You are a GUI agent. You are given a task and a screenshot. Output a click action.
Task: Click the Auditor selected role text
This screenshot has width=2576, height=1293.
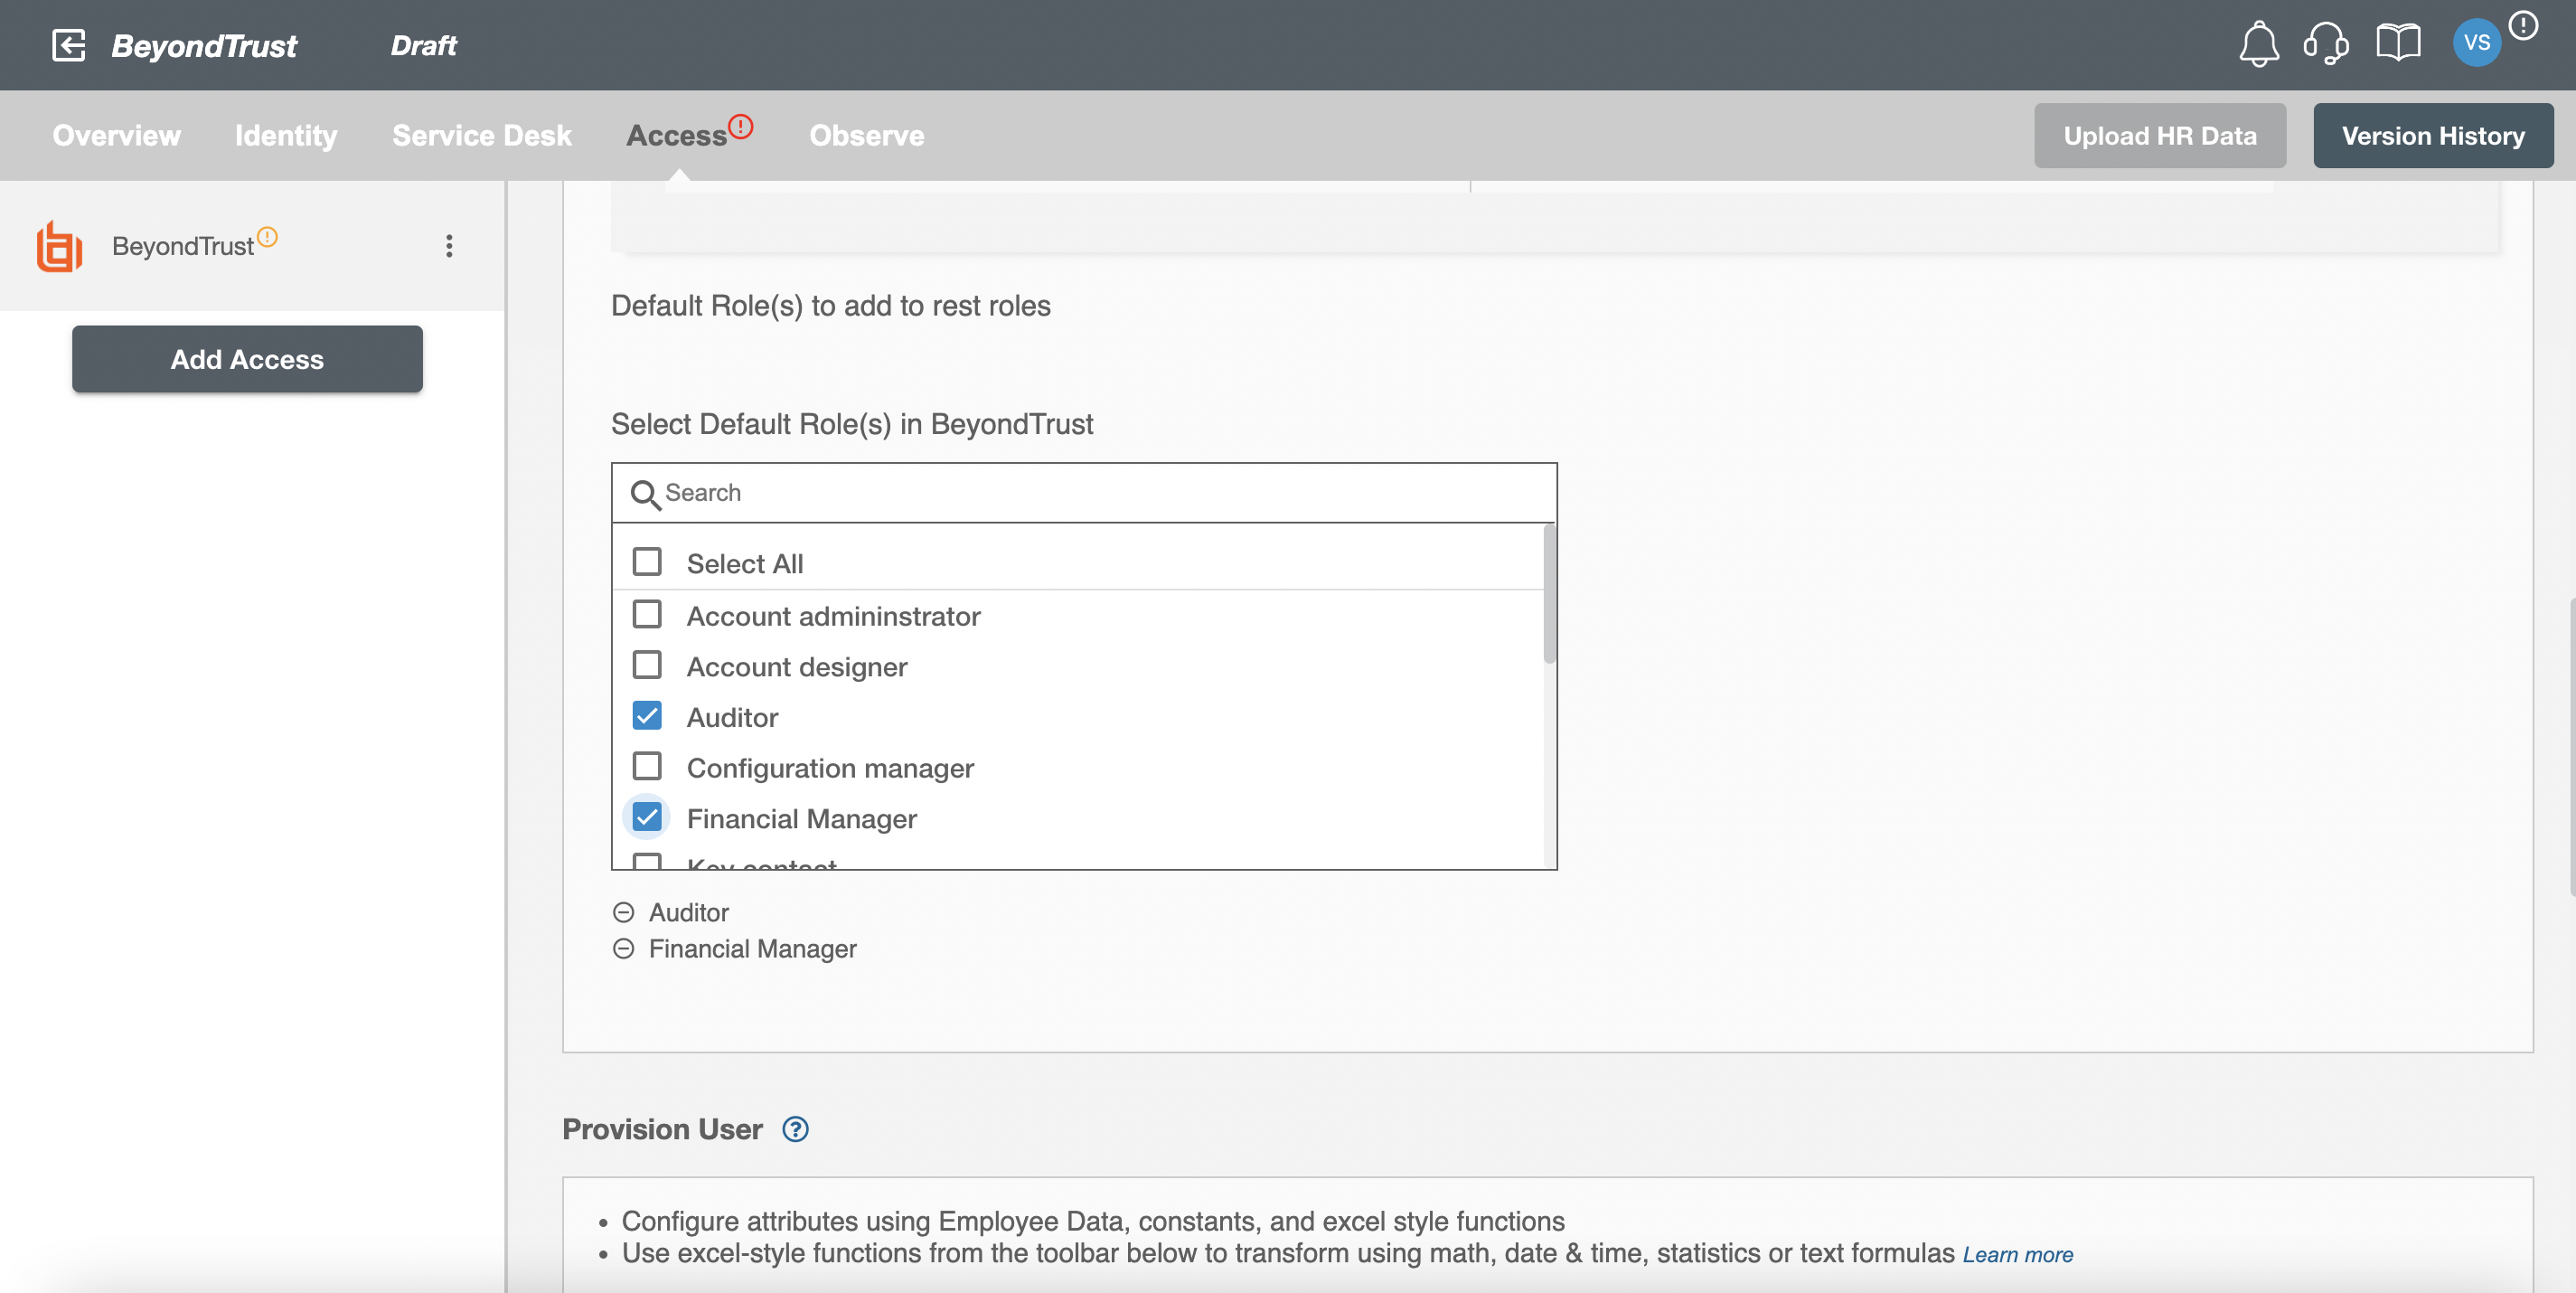coord(688,912)
